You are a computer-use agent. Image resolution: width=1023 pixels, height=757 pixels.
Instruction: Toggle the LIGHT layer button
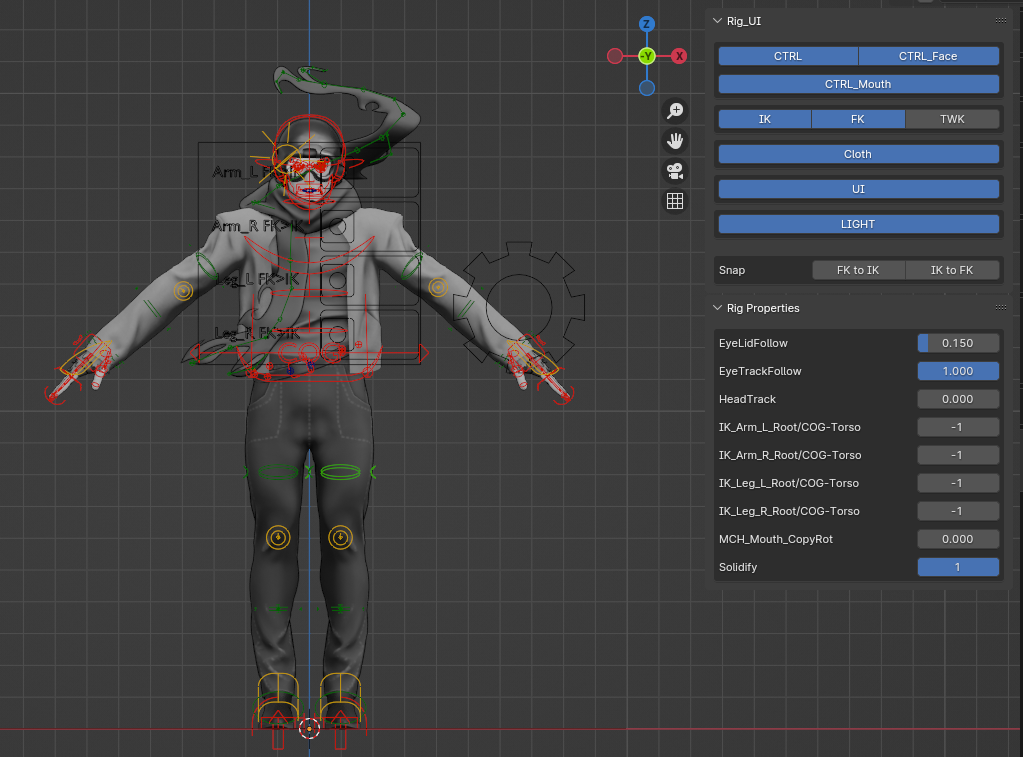[x=859, y=224]
